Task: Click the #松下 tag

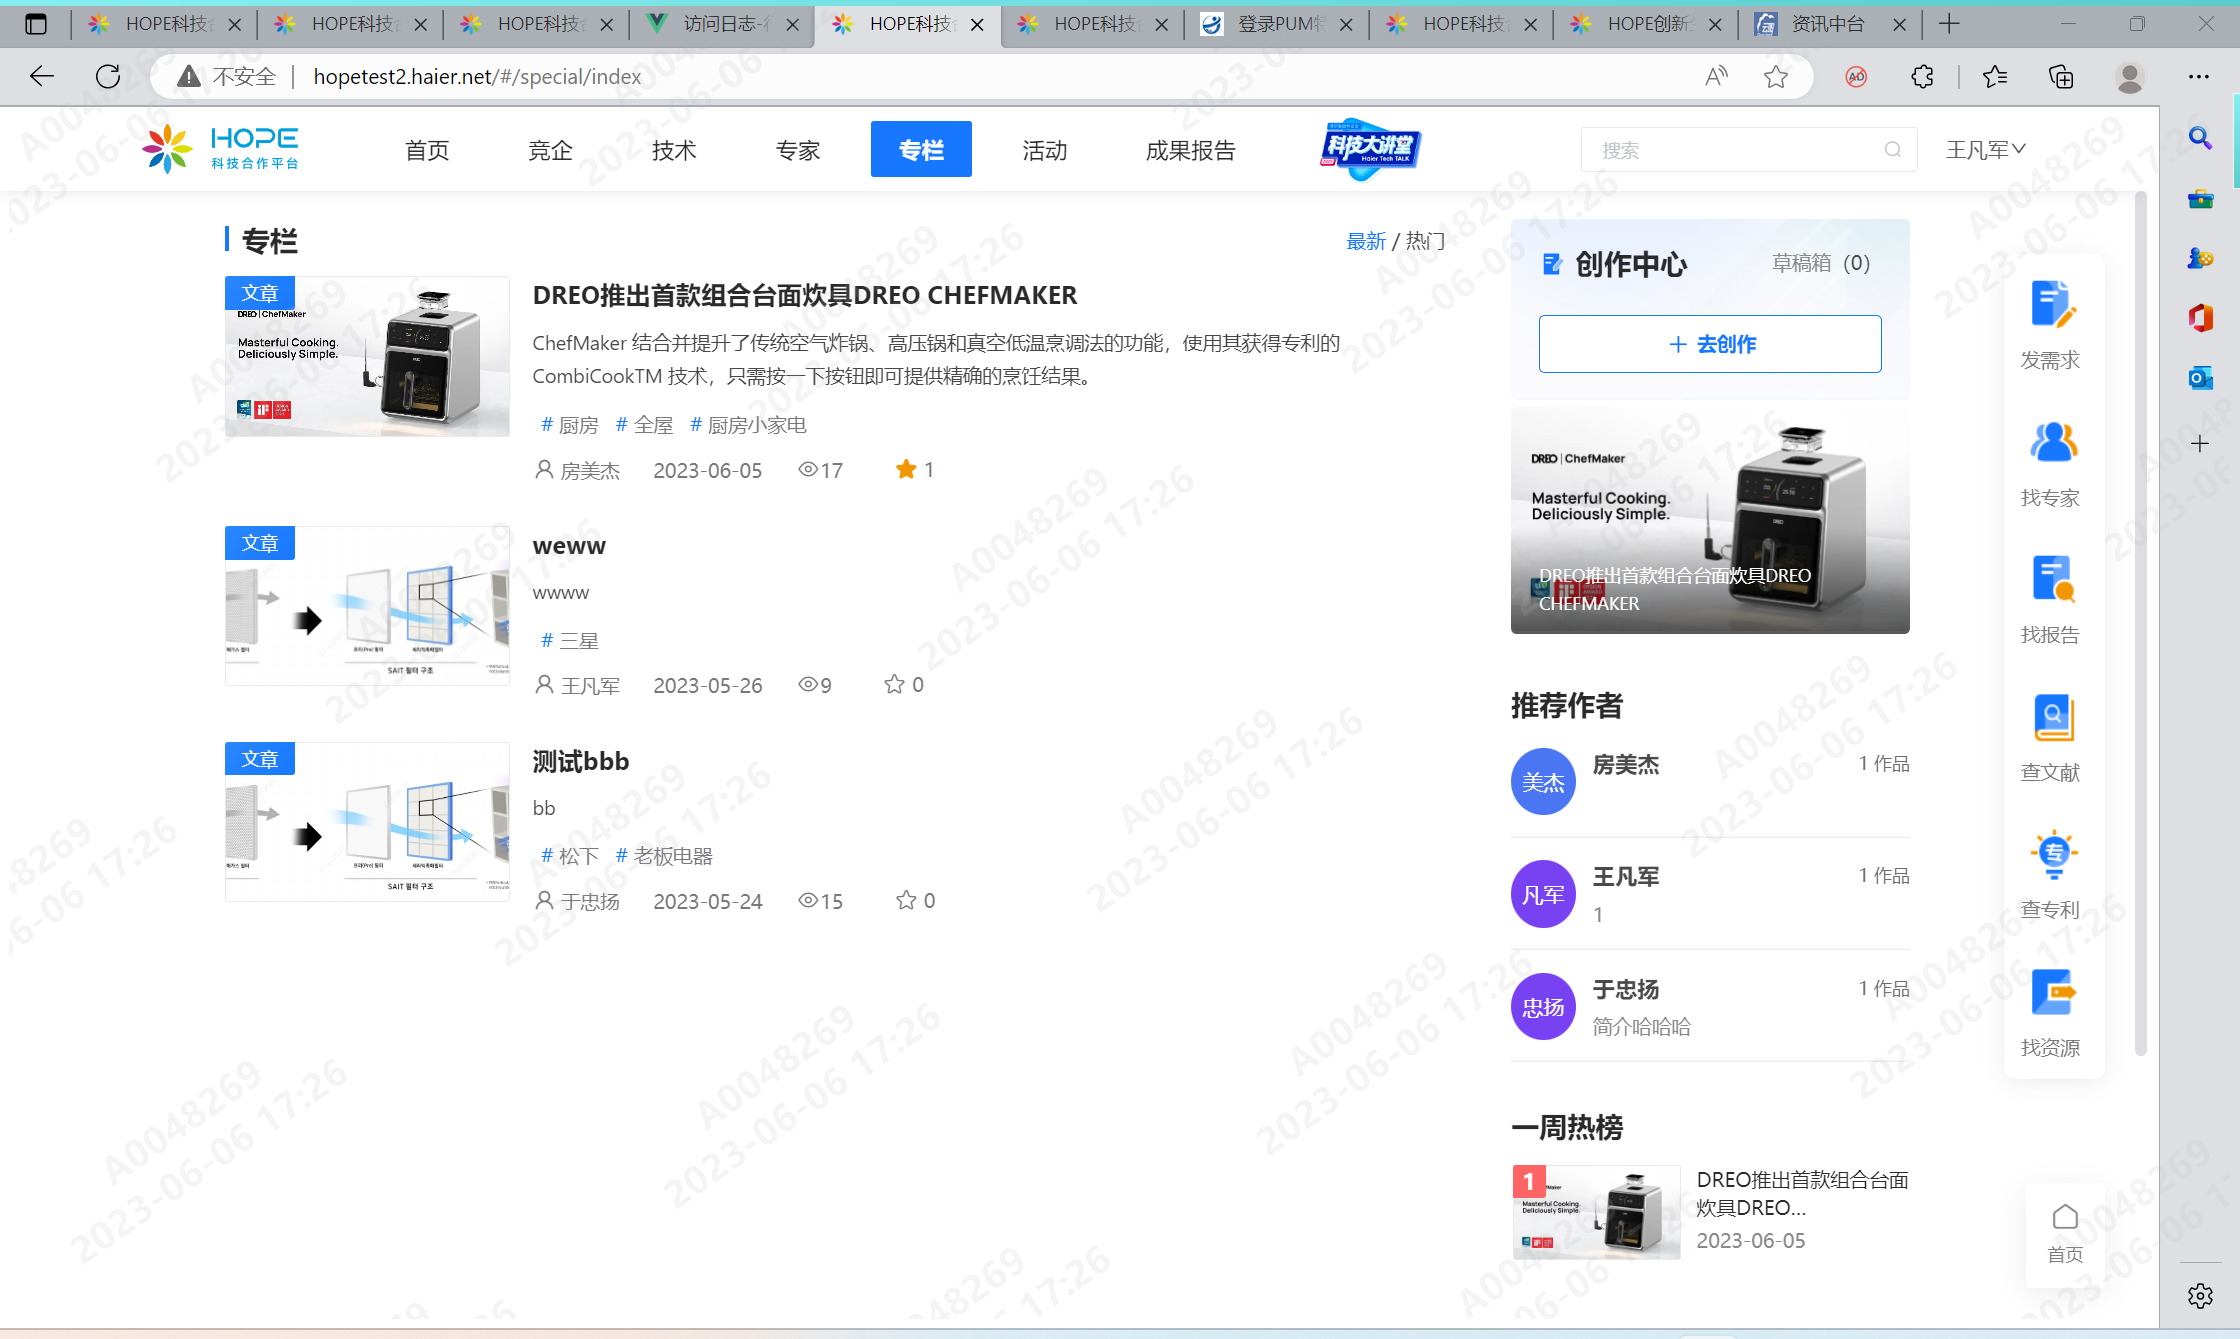Action: coord(569,856)
